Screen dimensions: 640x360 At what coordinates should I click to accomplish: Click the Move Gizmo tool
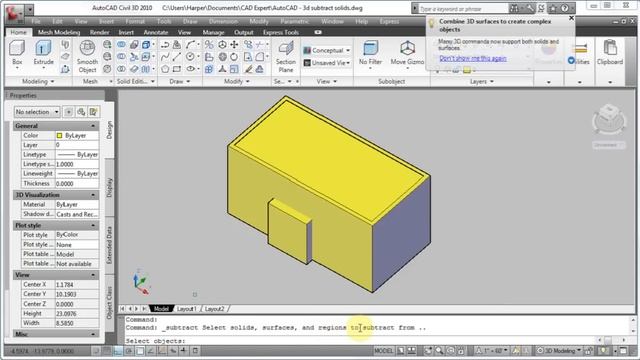[x=407, y=54]
